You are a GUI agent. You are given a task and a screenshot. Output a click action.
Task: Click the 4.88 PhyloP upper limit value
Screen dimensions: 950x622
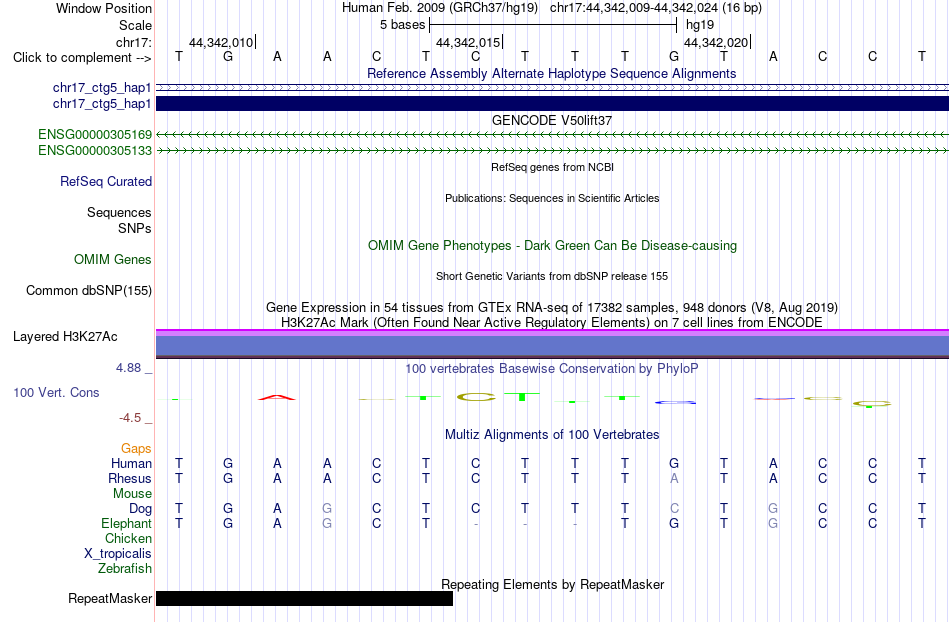(x=128, y=368)
